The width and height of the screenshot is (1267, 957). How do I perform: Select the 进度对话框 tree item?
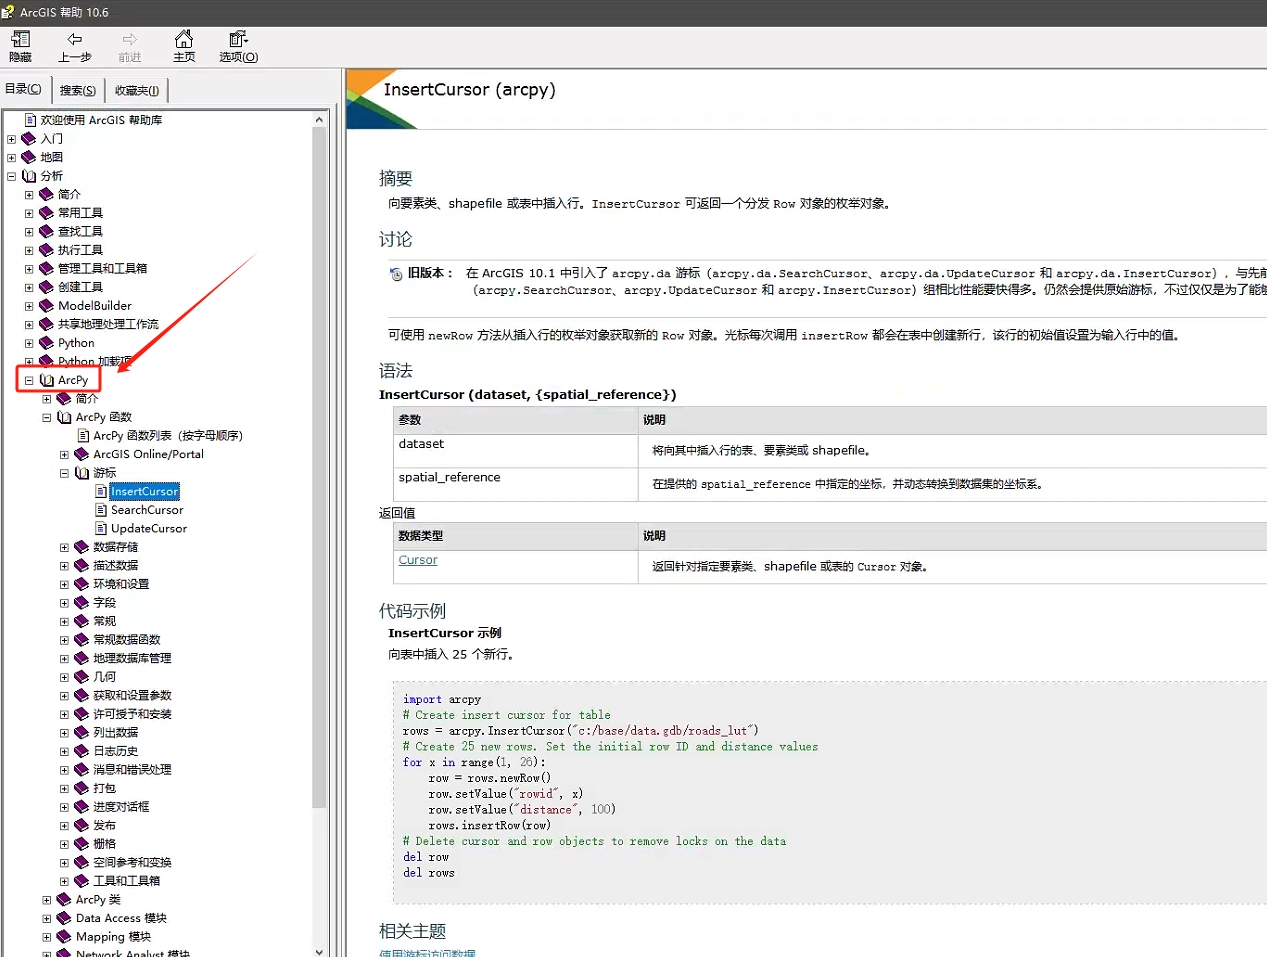point(121,807)
